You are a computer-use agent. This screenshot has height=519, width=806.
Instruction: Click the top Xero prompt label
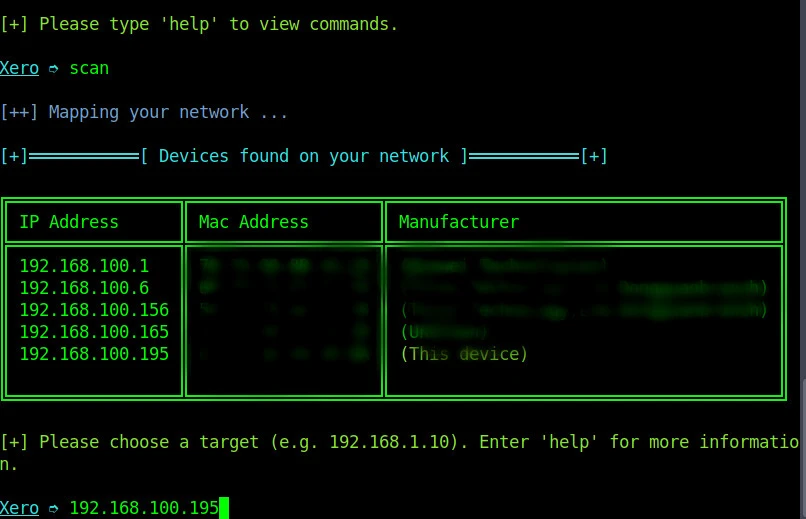[x=19, y=68]
